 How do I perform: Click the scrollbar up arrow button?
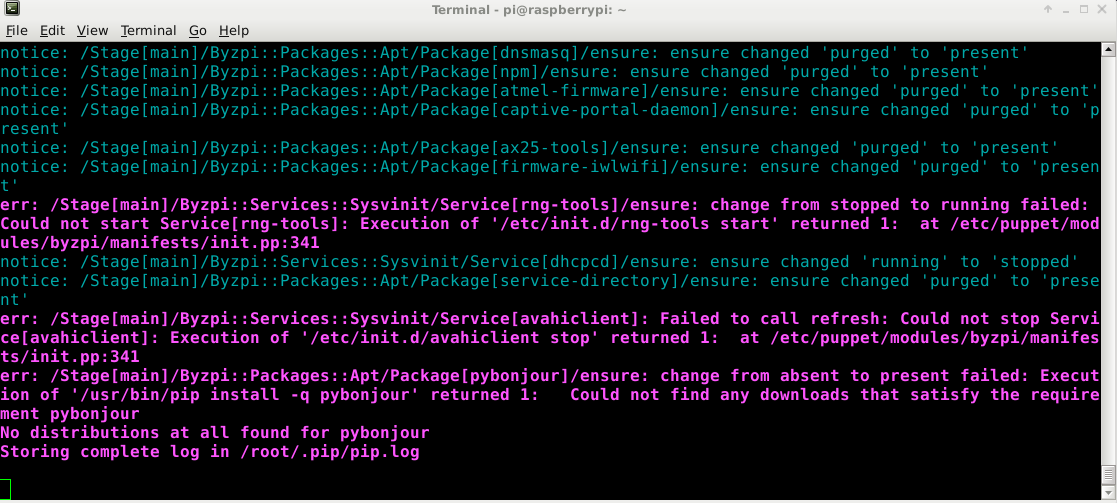click(x=1108, y=48)
